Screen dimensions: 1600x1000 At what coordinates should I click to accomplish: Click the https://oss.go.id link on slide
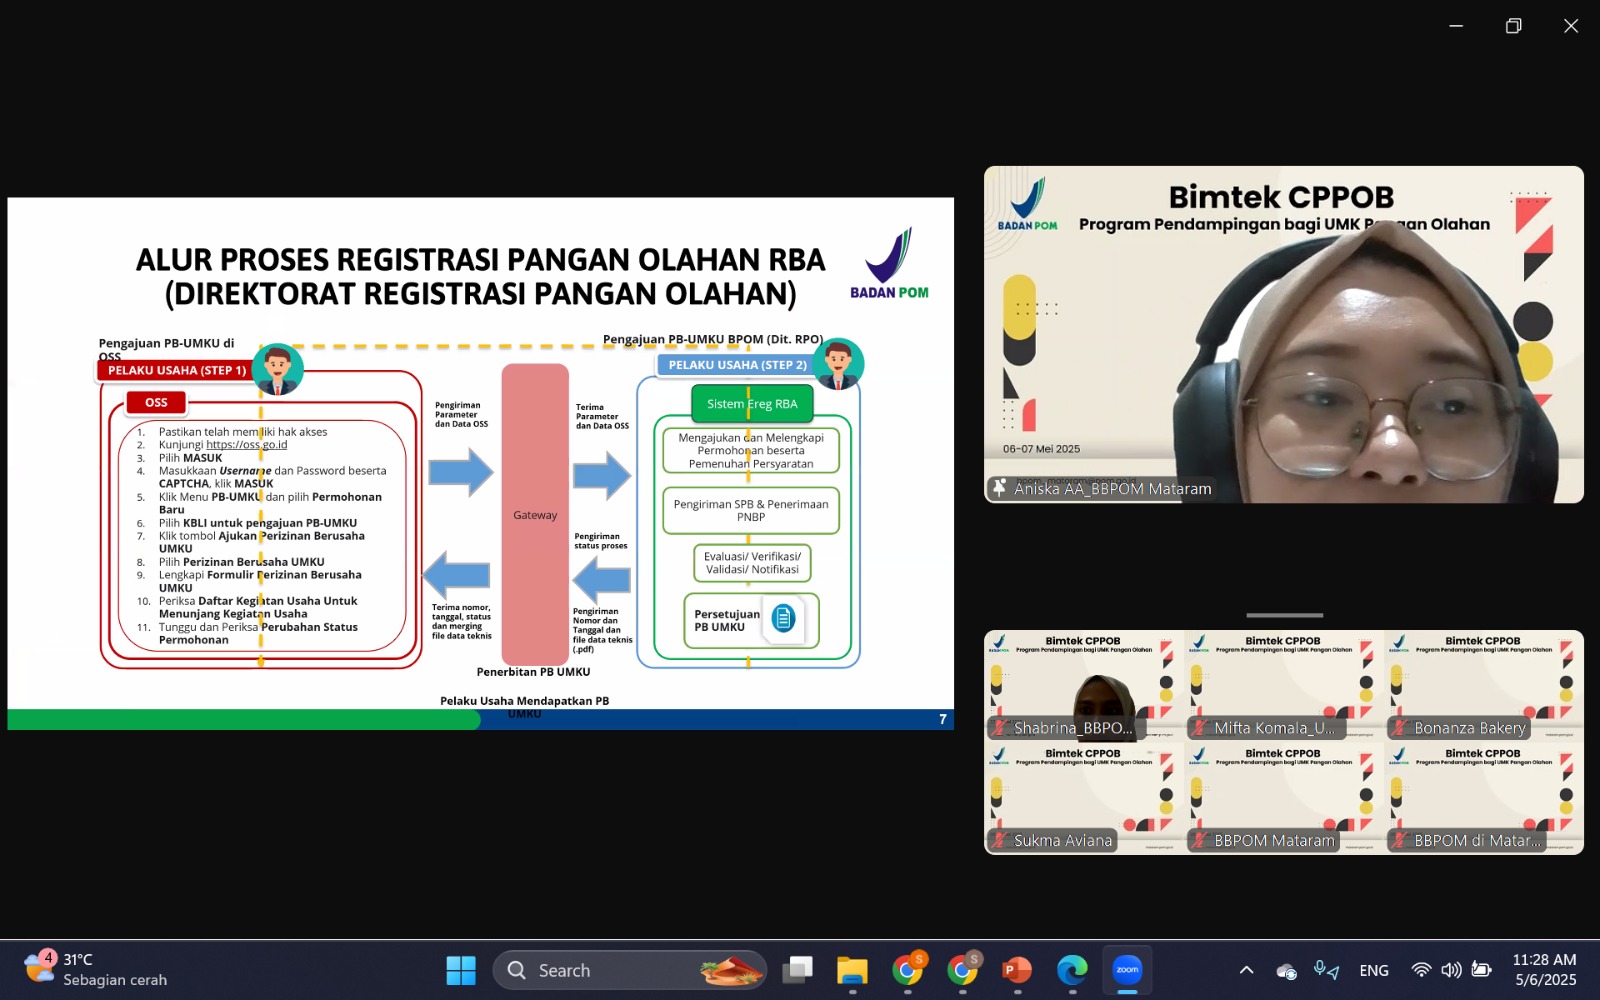tap(246, 445)
